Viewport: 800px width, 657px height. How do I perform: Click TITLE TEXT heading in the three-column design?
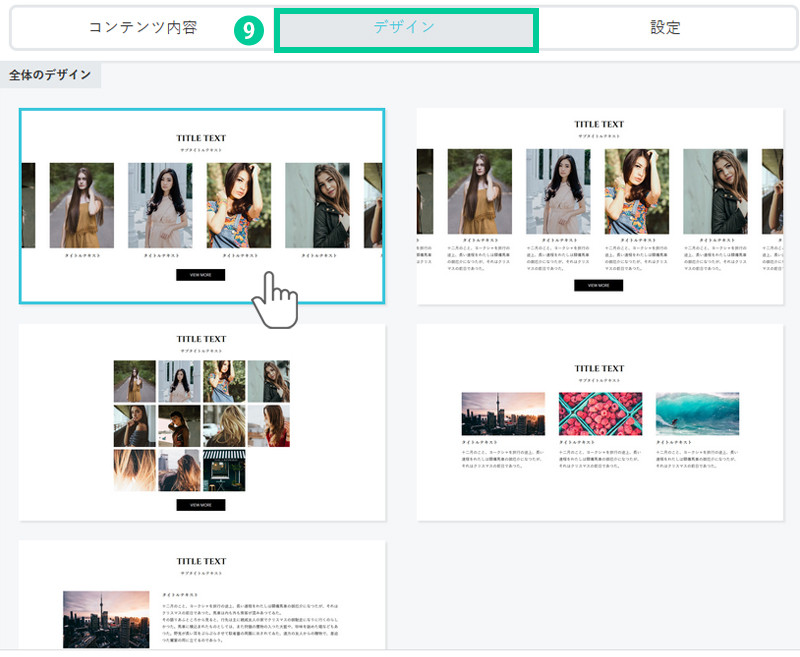[599, 368]
